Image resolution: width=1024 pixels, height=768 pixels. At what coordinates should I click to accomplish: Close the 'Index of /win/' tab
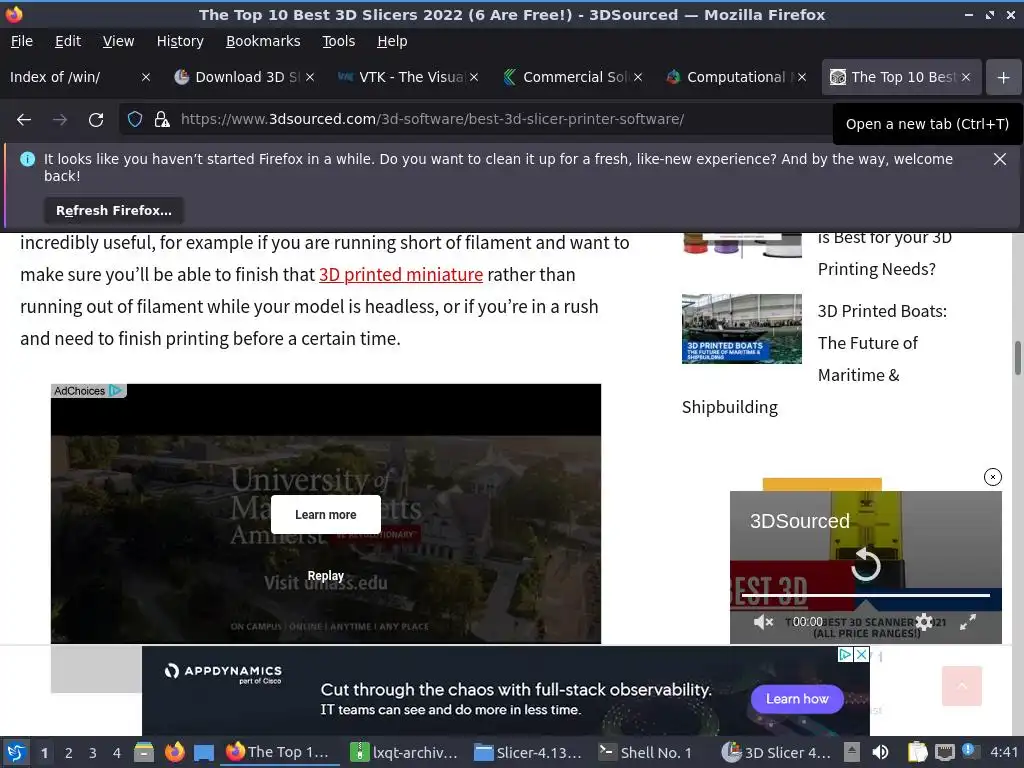tap(146, 77)
